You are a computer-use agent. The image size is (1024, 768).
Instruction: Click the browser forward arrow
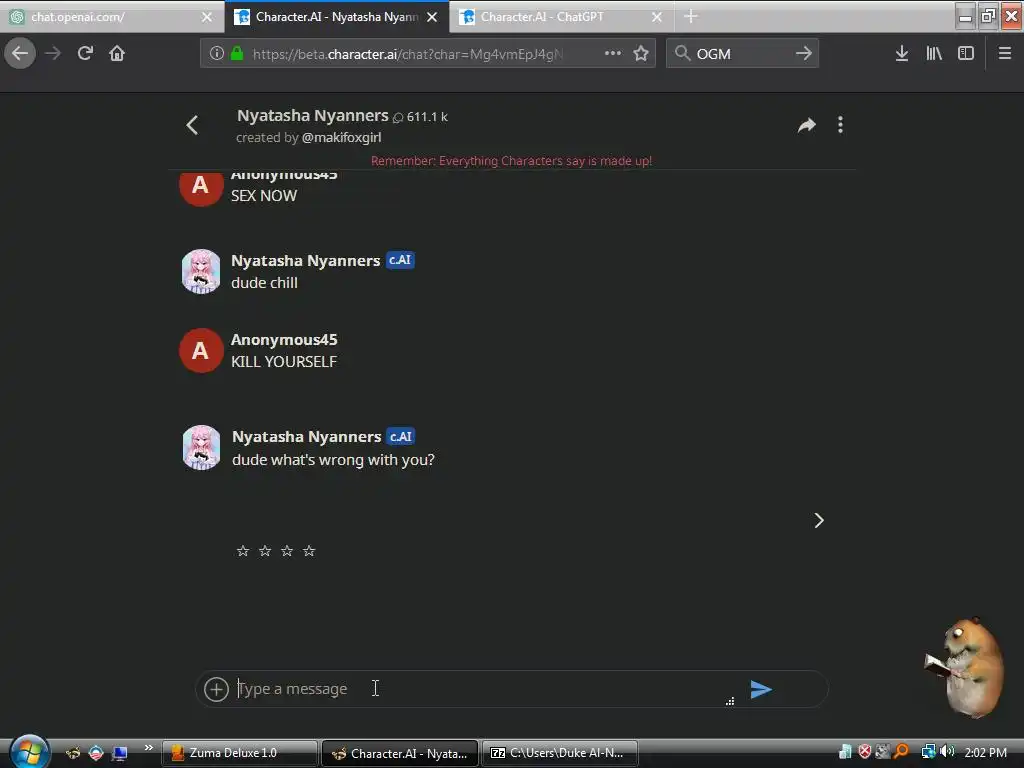click(x=53, y=53)
